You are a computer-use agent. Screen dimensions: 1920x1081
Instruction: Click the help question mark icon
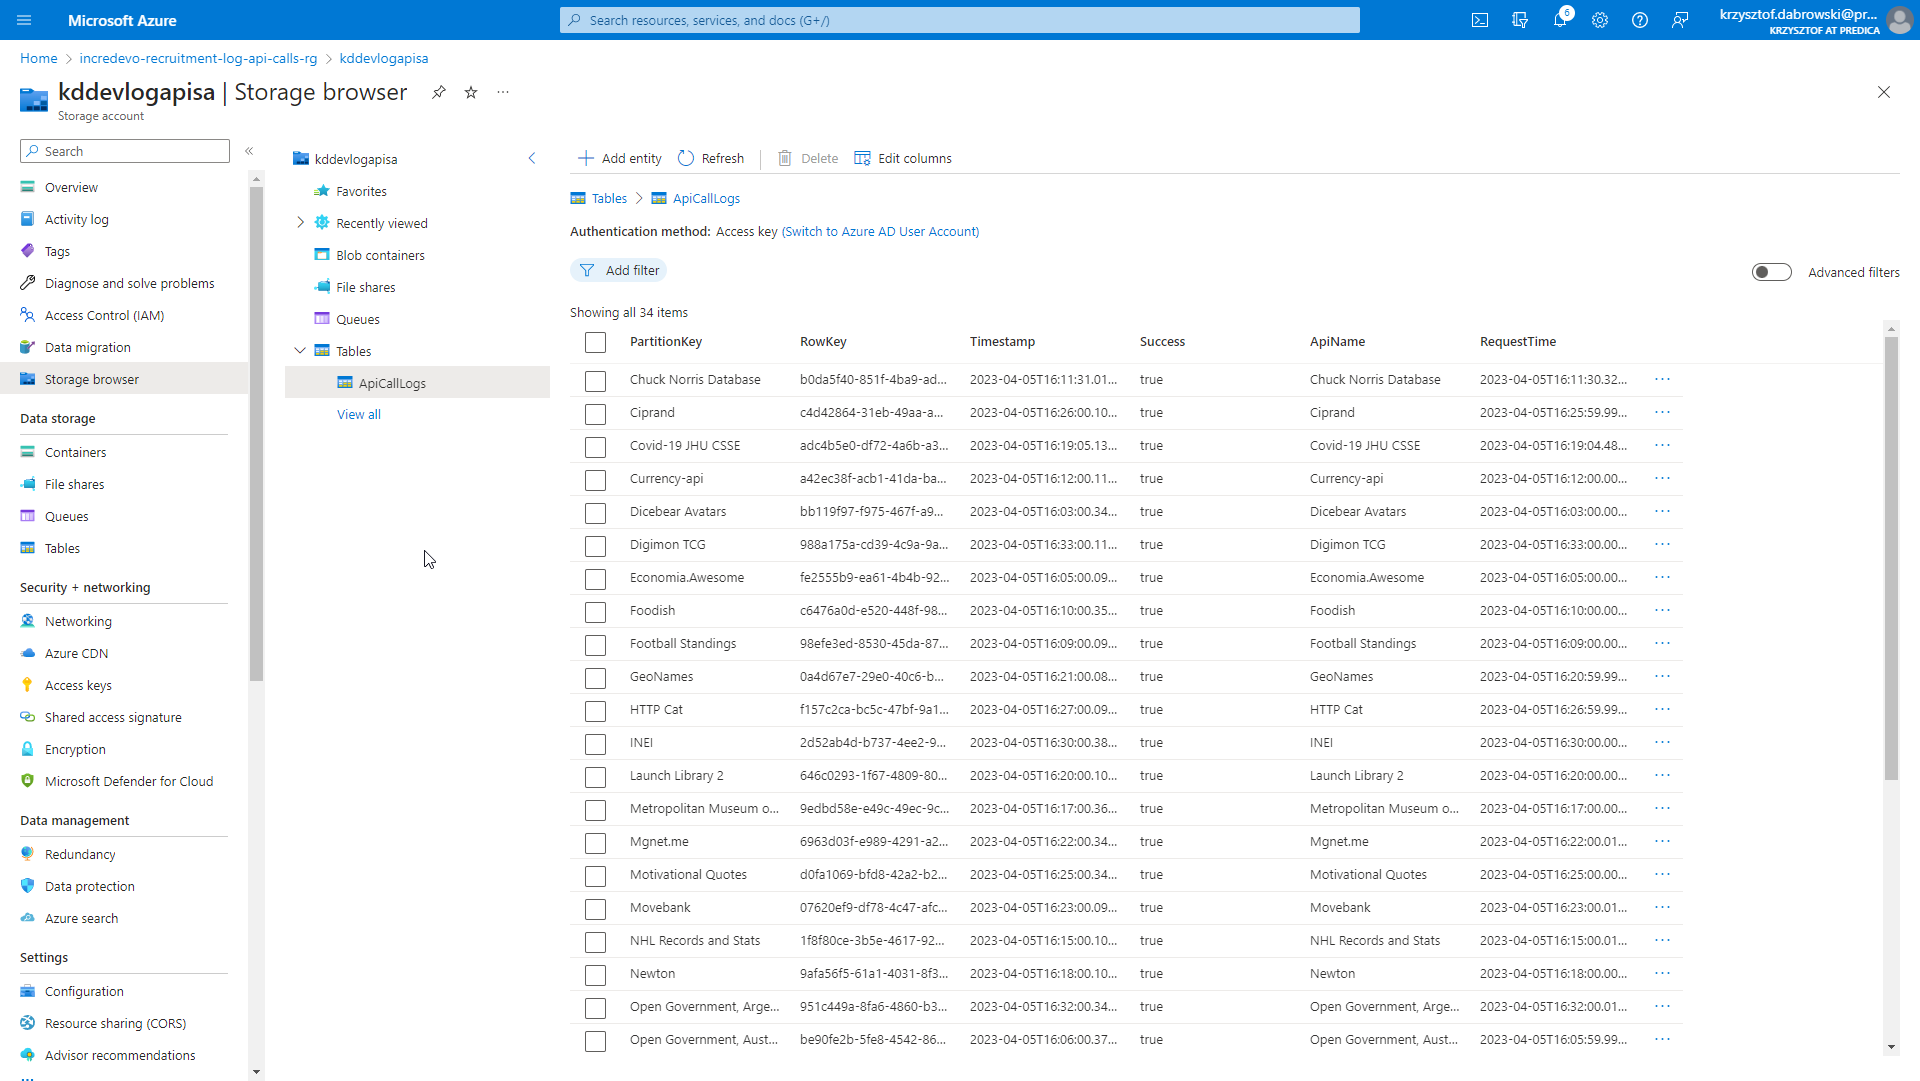click(1640, 20)
